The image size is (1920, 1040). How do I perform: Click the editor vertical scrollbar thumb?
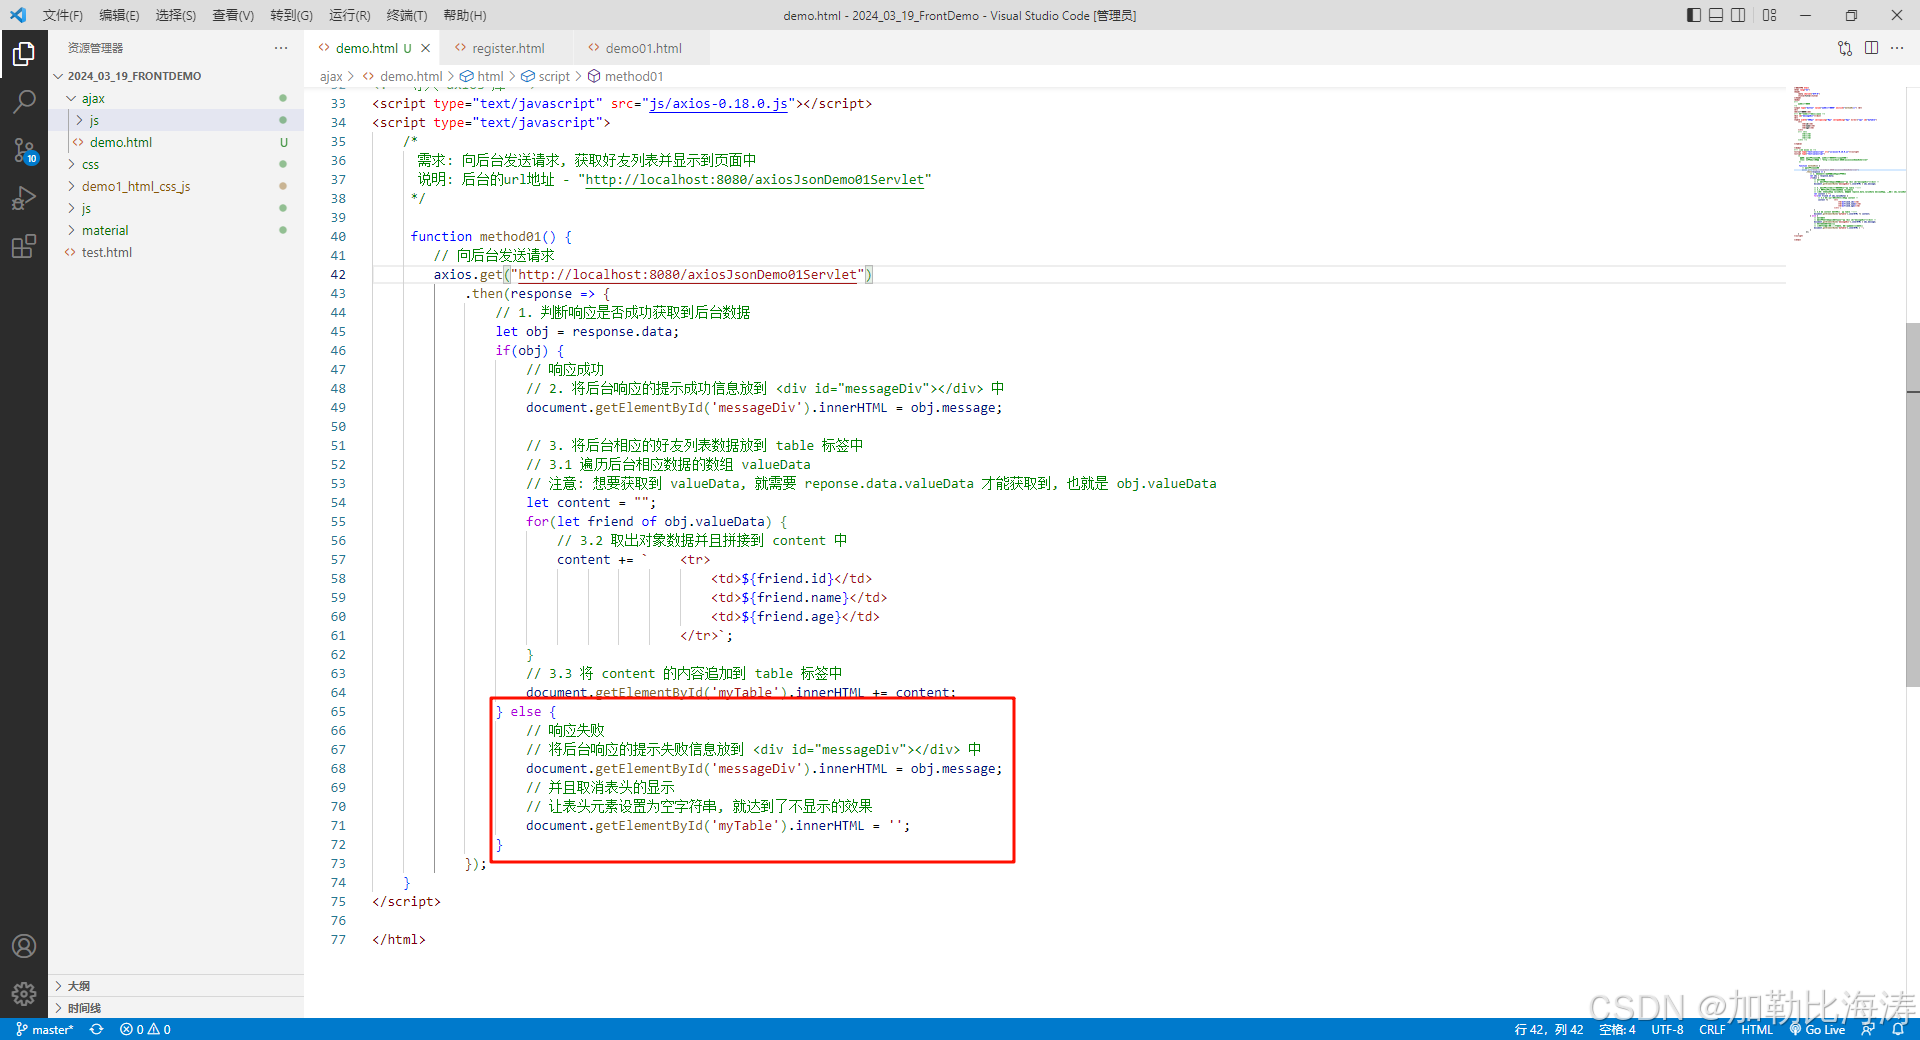coord(1912,505)
